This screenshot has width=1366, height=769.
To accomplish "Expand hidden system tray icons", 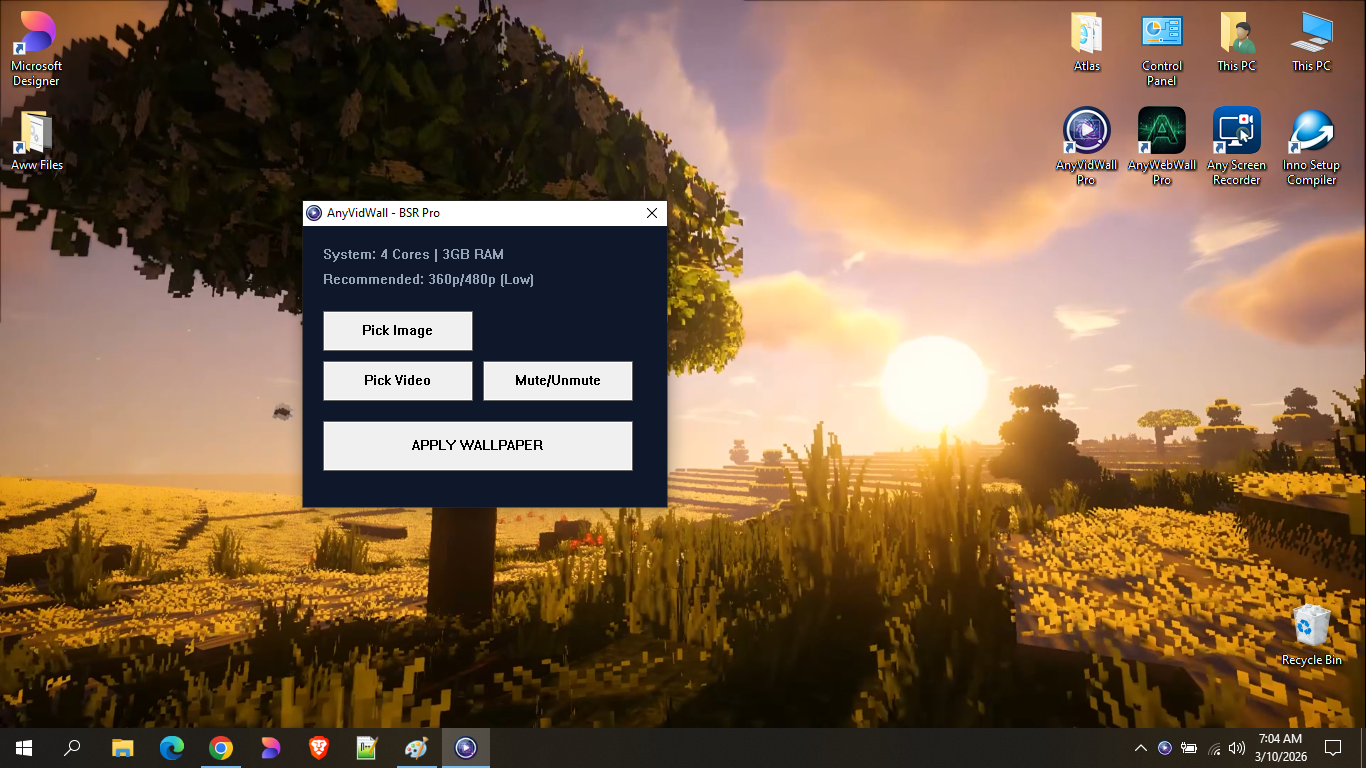I will (1141, 747).
